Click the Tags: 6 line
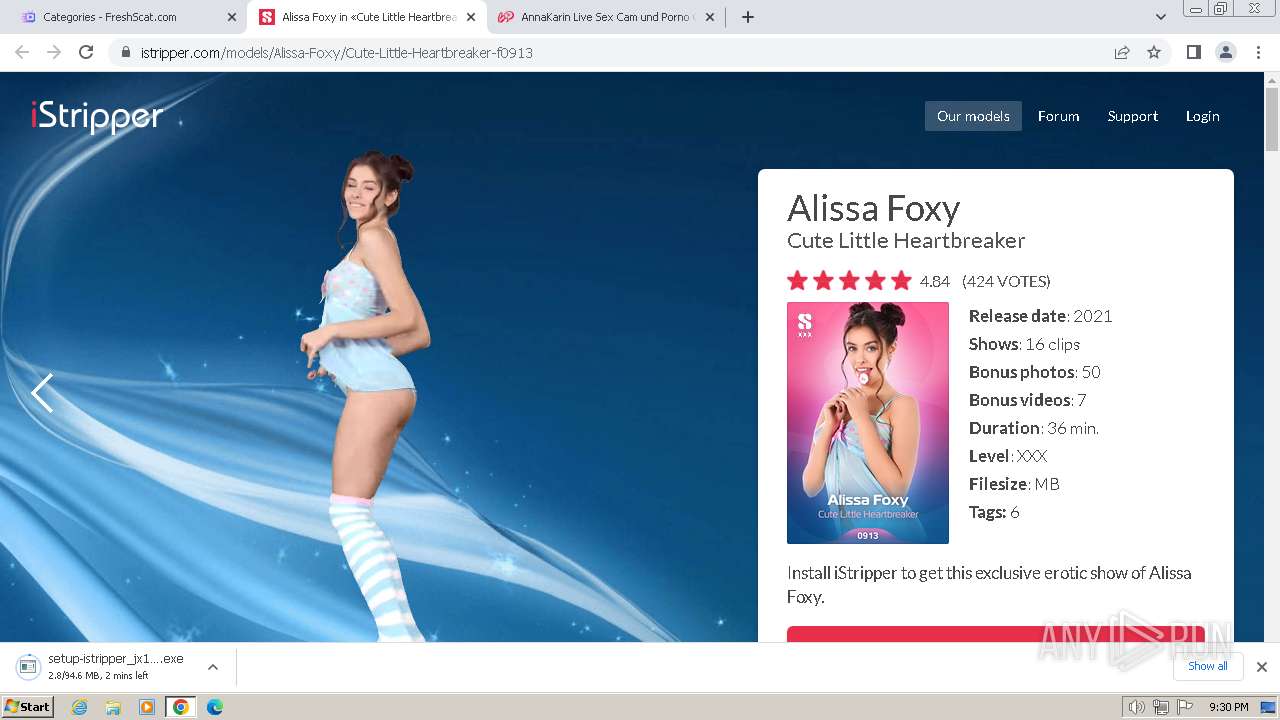This screenshot has width=1280, height=720. click(x=994, y=512)
